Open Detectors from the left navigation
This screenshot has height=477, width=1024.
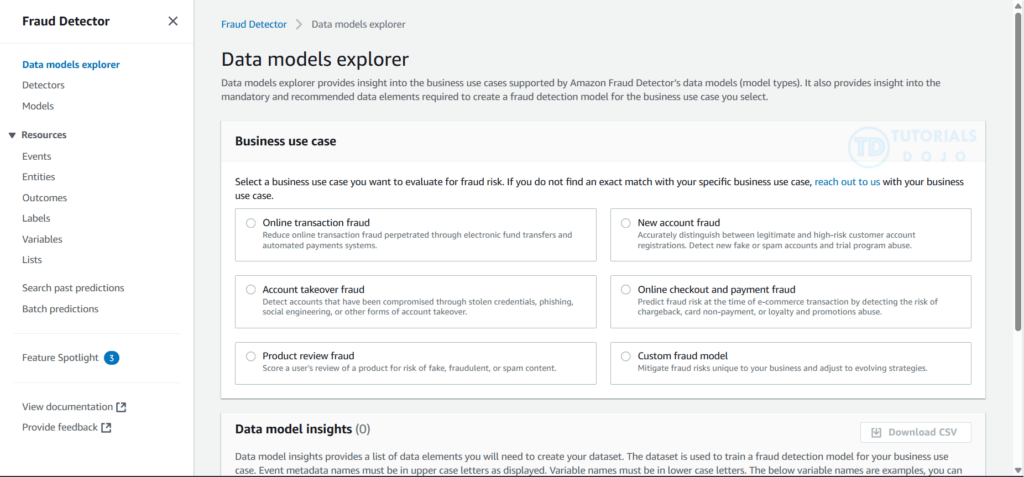[x=43, y=85]
